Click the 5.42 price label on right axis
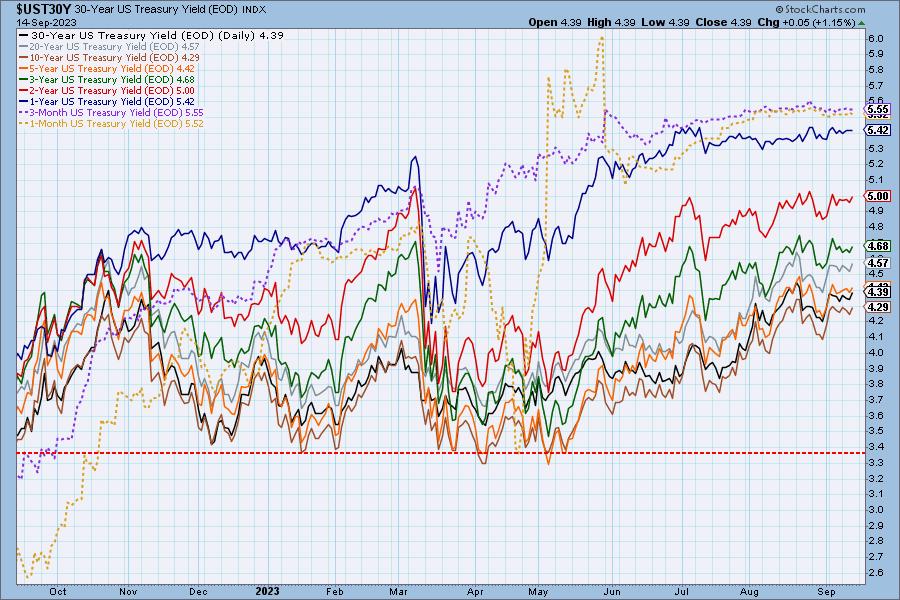Viewport: 900px width, 600px height. tap(878, 130)
